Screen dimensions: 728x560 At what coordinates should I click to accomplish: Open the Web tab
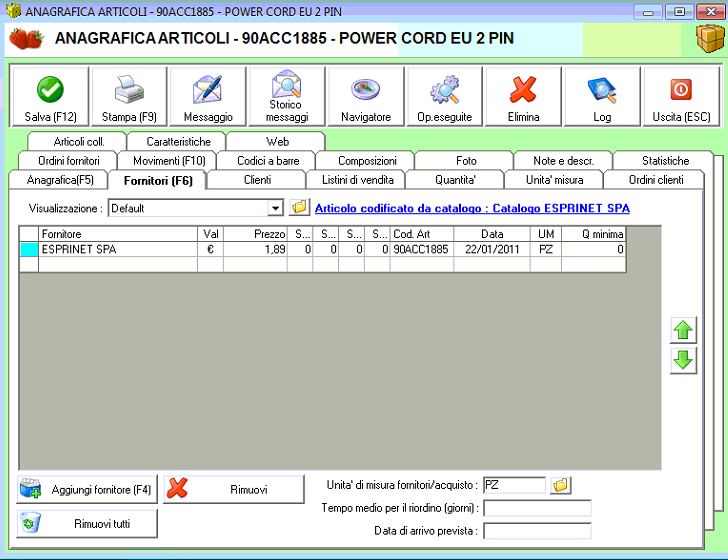(277, 142)
